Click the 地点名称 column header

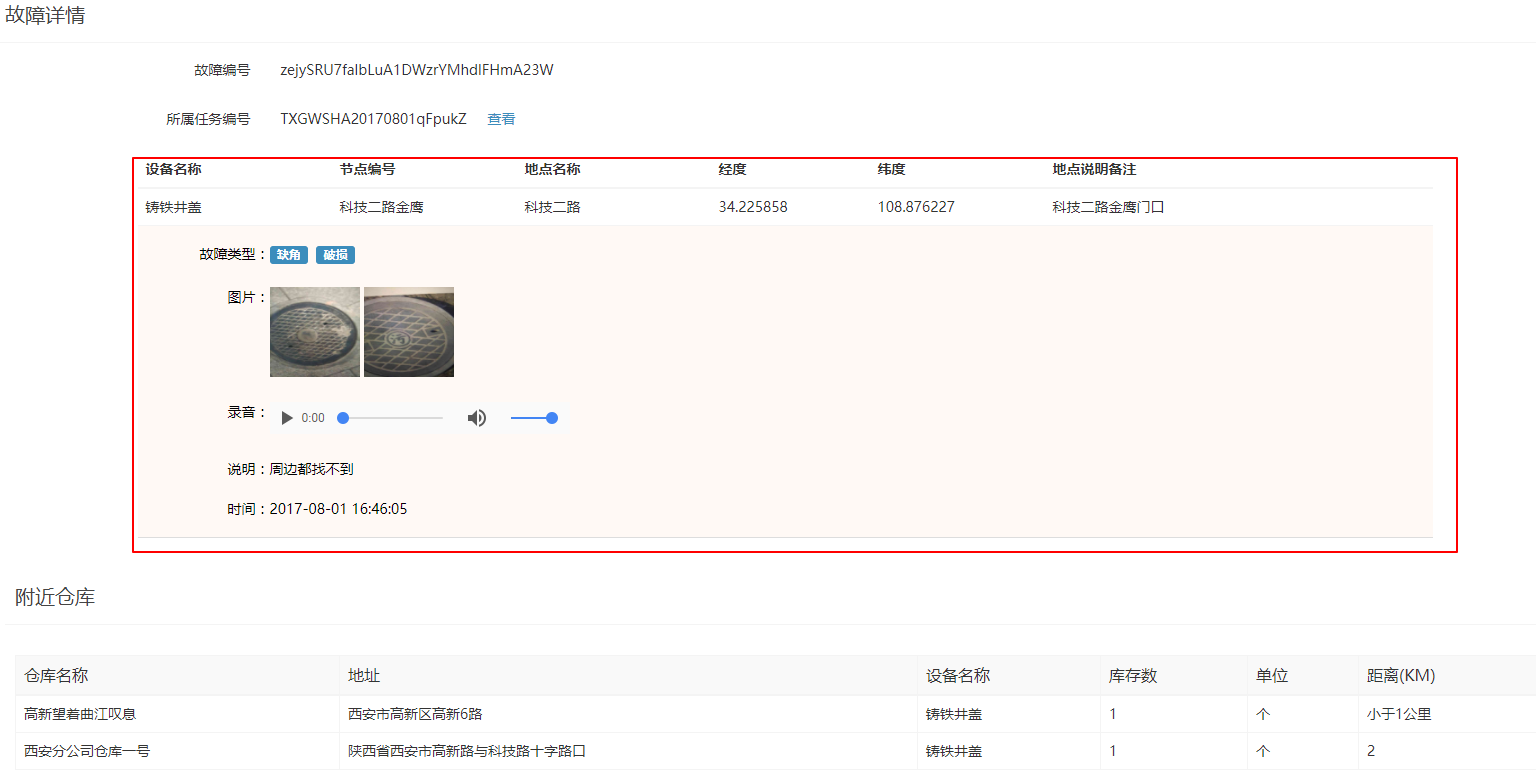pos(552,170)
